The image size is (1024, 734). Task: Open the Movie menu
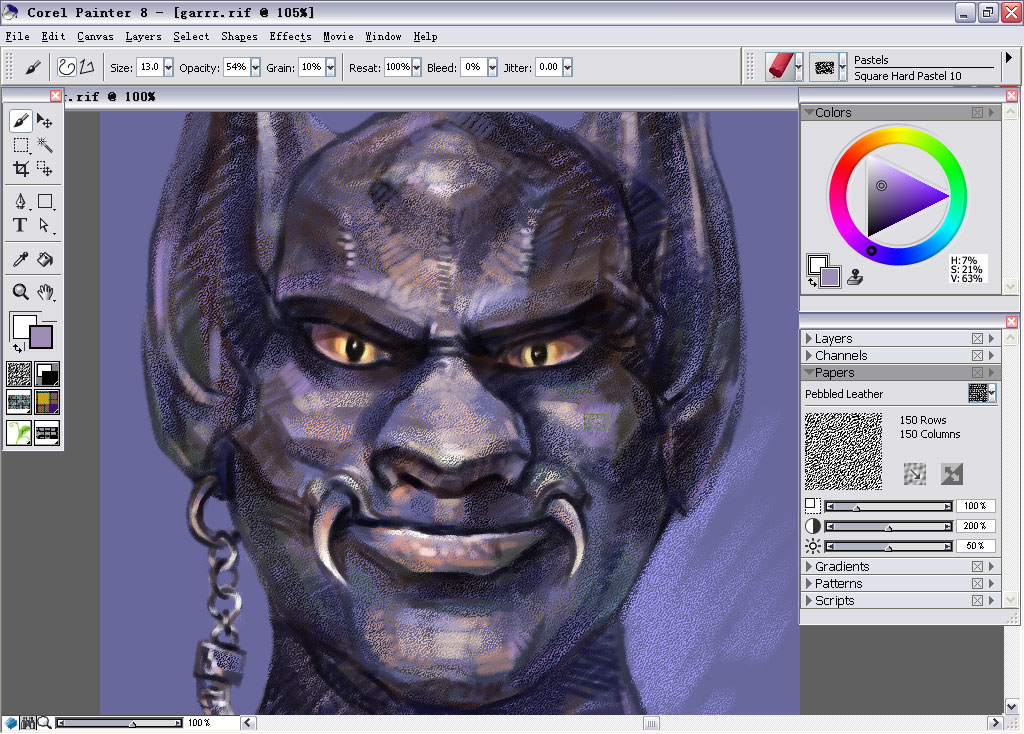338,37
